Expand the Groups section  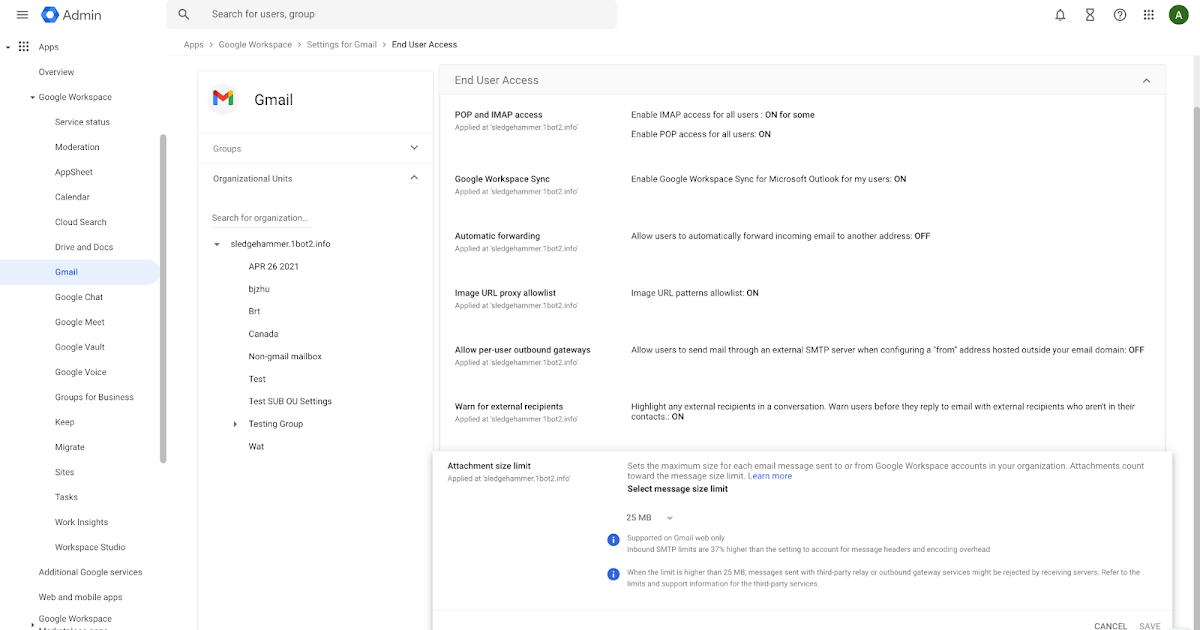414,148
